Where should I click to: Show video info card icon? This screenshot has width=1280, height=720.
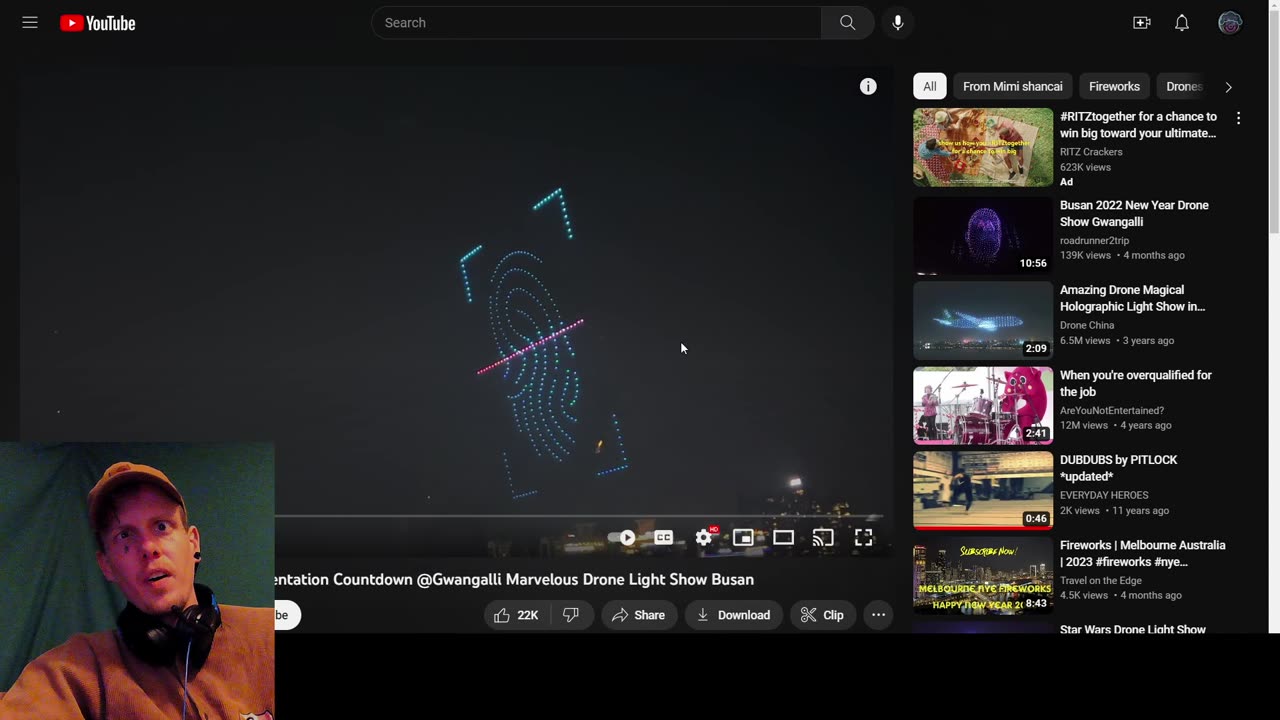tap(868, 87)
